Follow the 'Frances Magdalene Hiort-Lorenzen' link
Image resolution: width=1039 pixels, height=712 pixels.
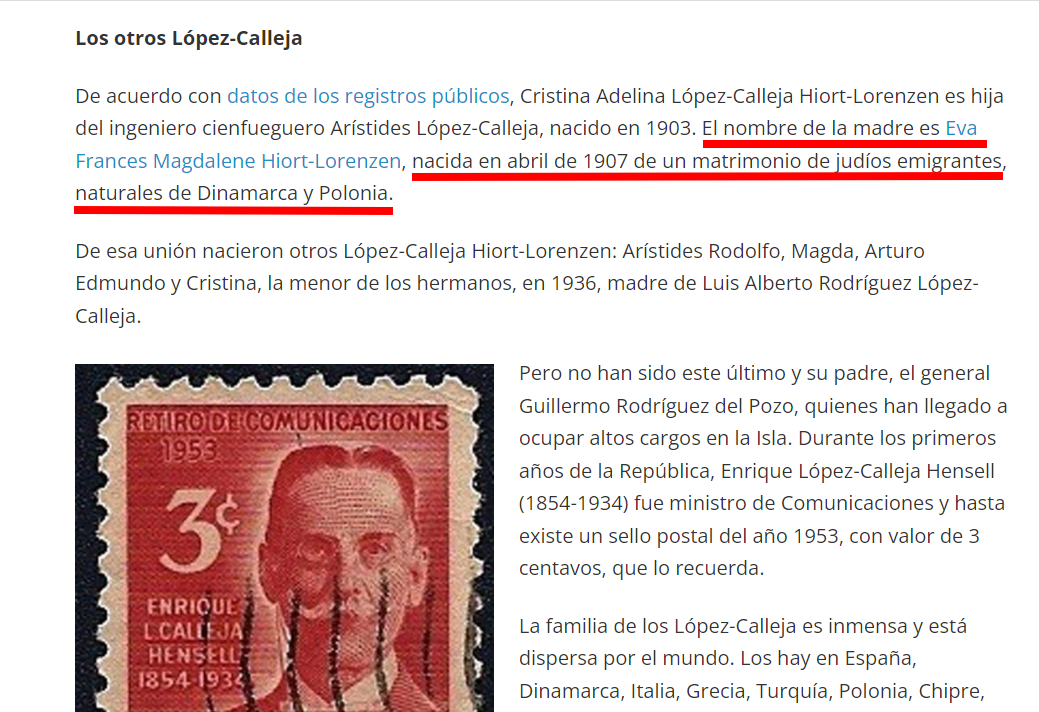pos(238,161)
